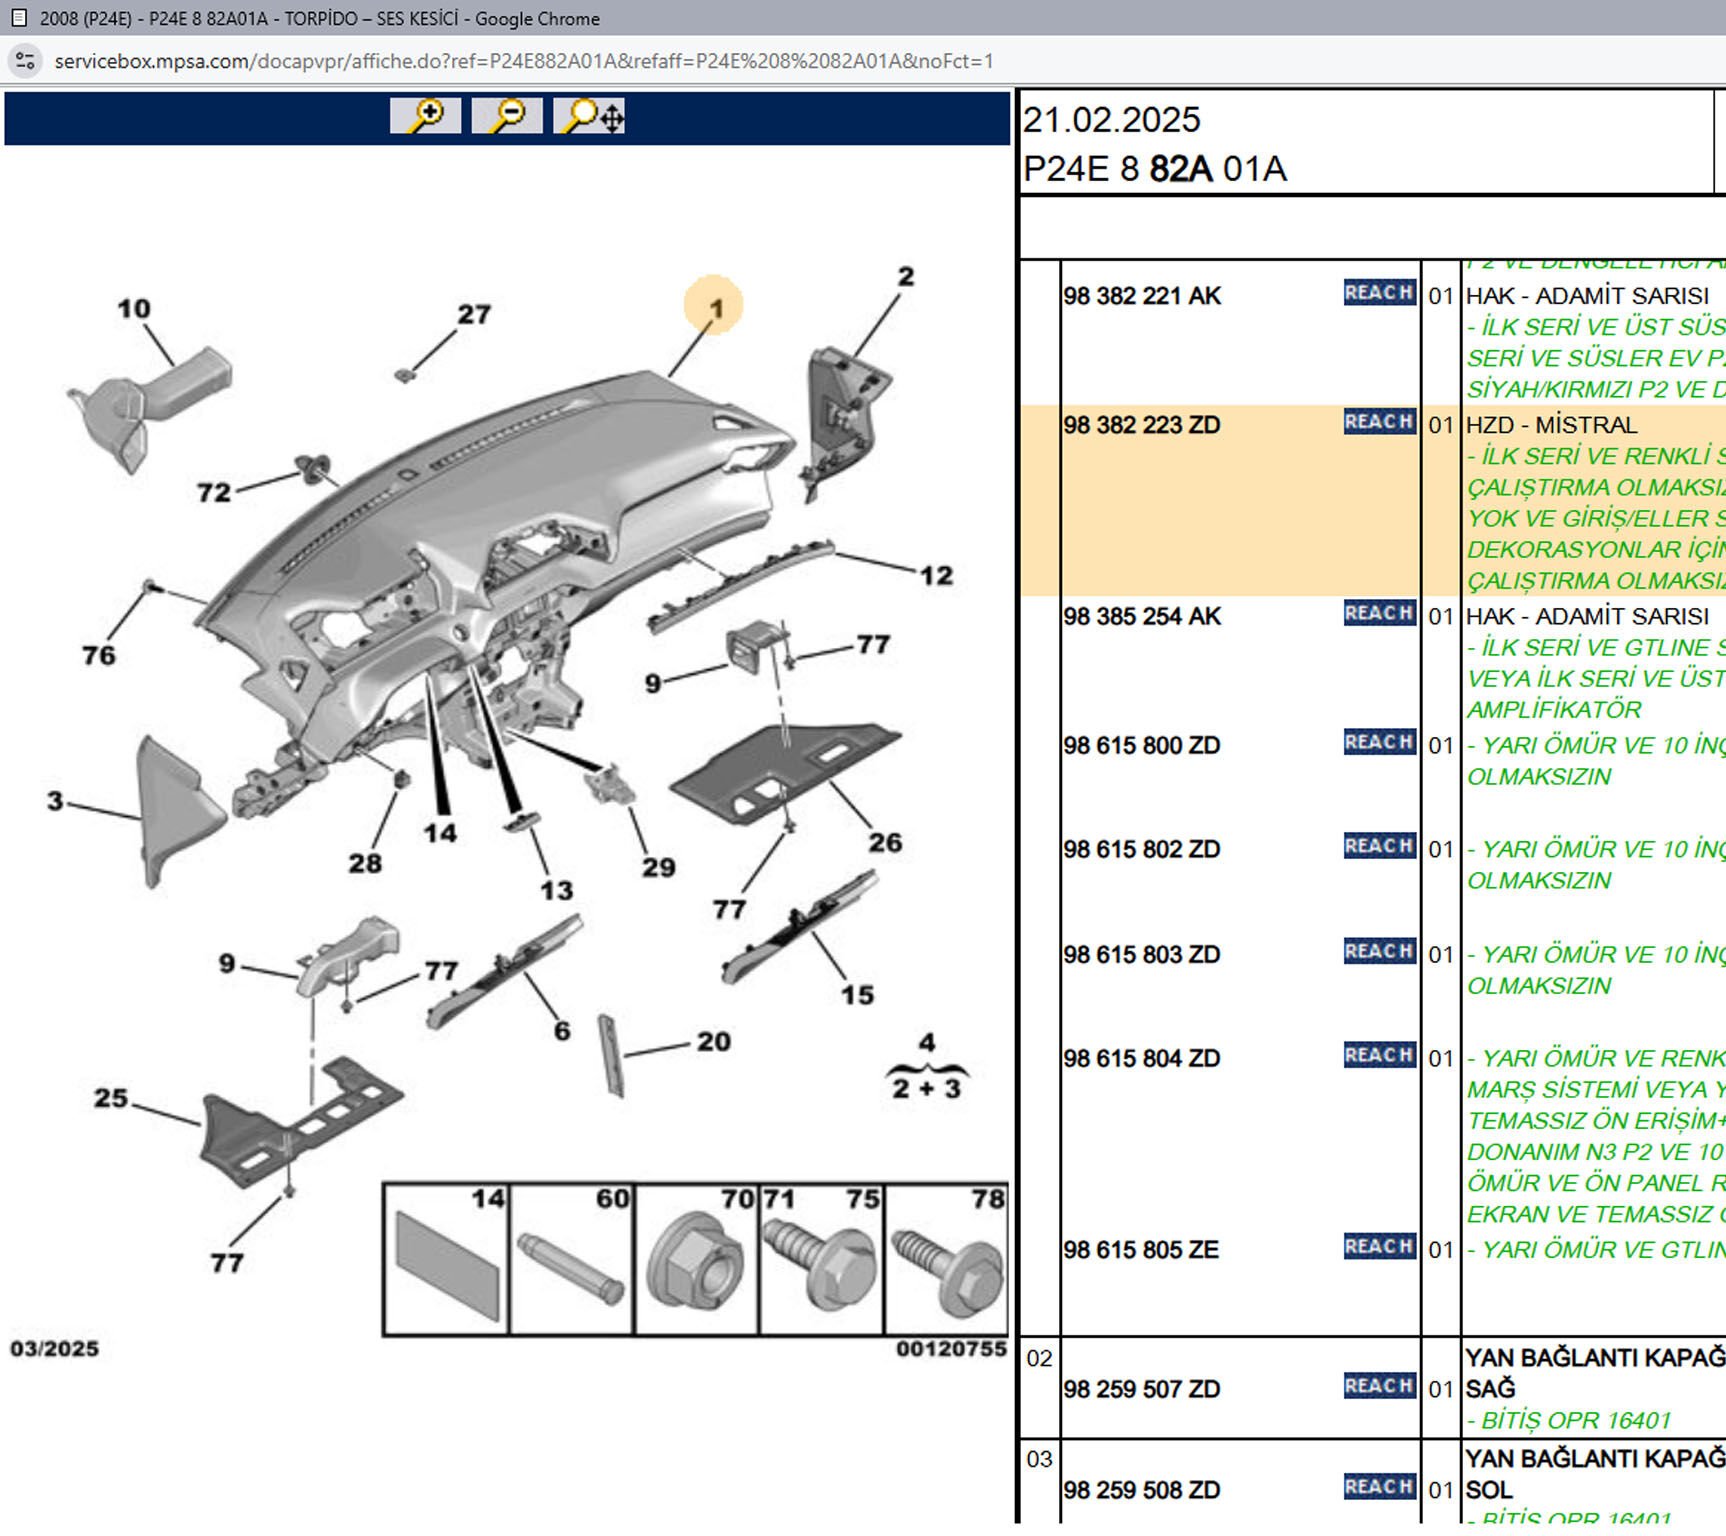The width and height of the screenshot is (1726, 1536).
Task: Click the zoom out magnifier icon
Action: point(507,116)
